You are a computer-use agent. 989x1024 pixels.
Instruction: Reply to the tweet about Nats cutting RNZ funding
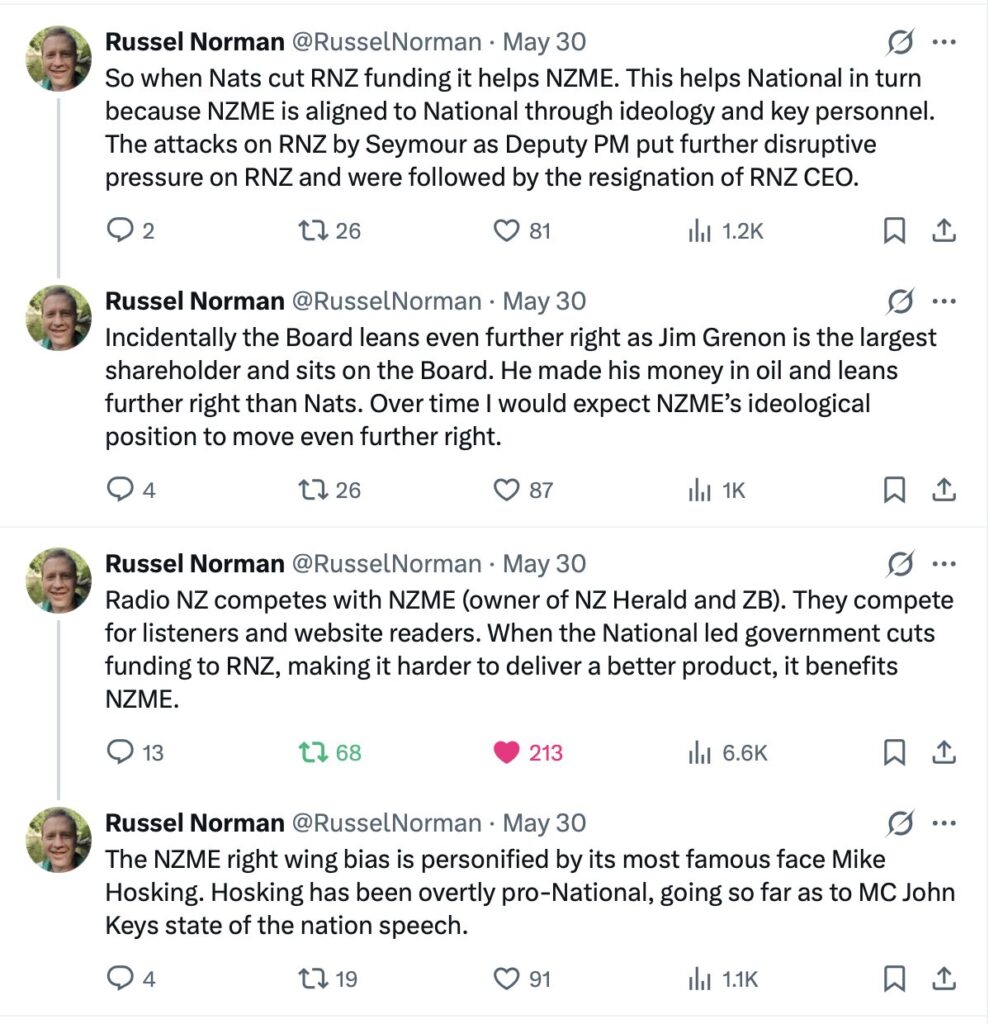point(130,231)
